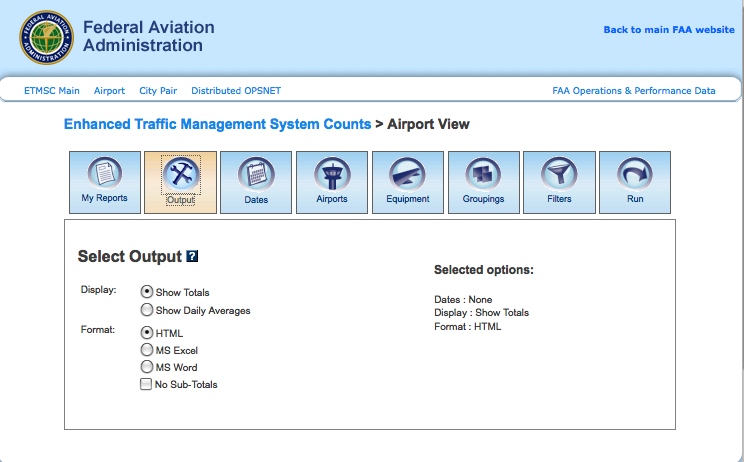Go to ETMSC Main menu item
744x462 pixels.
(52, 91)
